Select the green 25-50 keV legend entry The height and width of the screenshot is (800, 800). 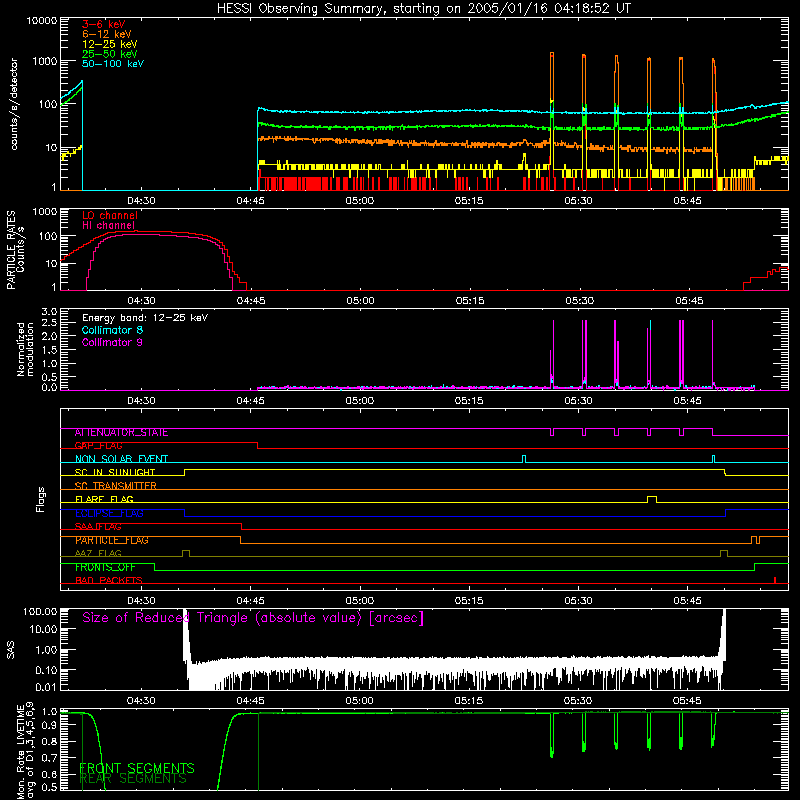pyautogui.click(x=109, y=54)
